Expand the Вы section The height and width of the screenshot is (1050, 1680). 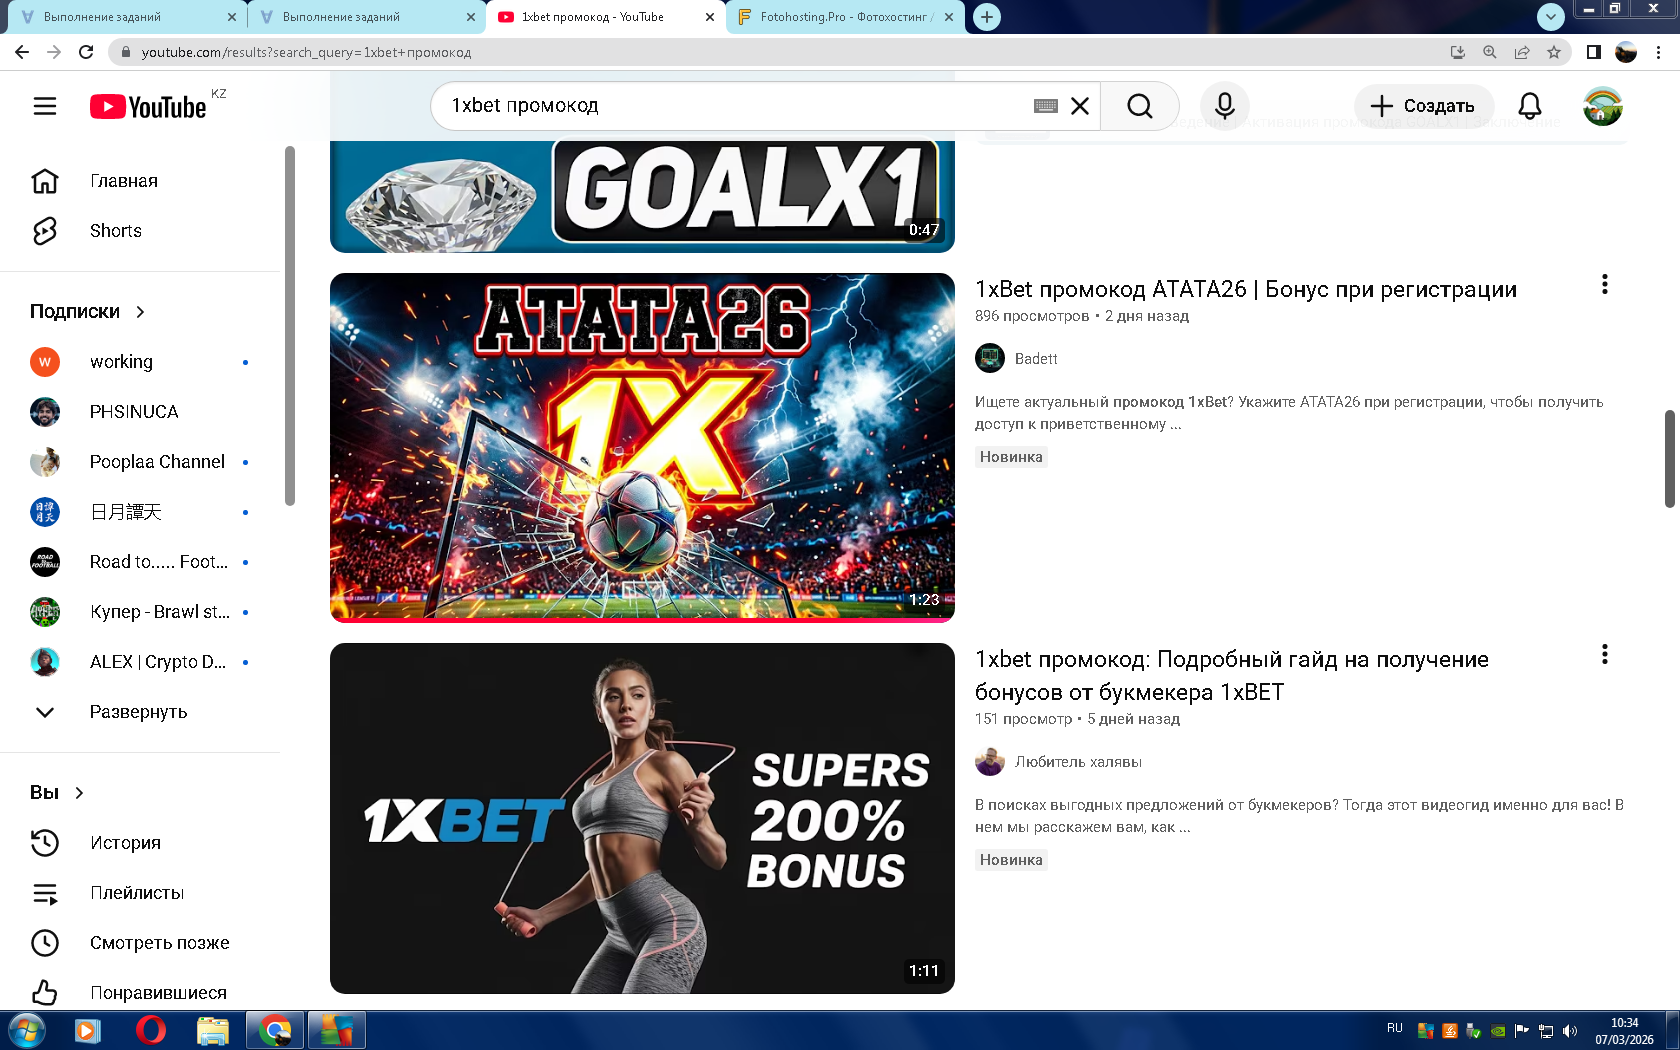tap(57, 793)
